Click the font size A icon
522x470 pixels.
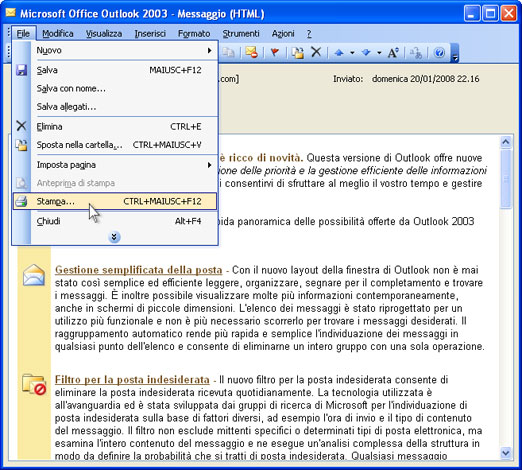(x=393, y=52)
